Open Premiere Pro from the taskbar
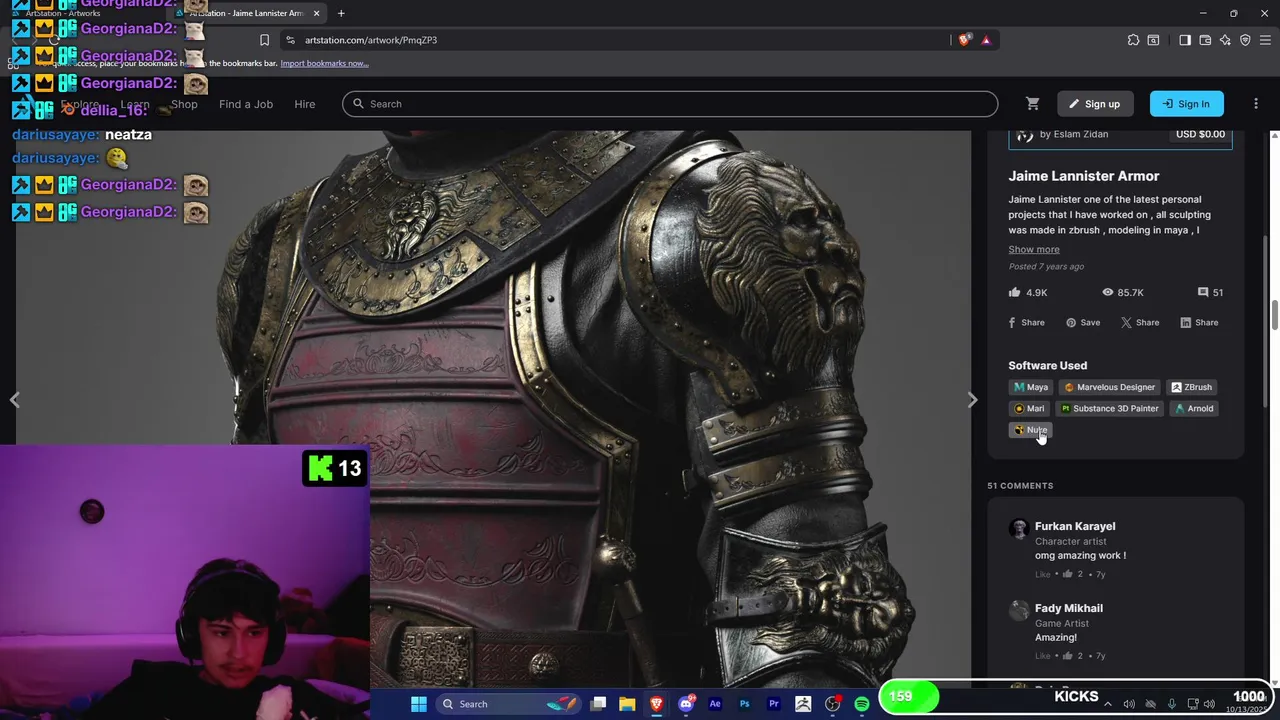Viewport: 1280px width, 720px height. [773, 704]
